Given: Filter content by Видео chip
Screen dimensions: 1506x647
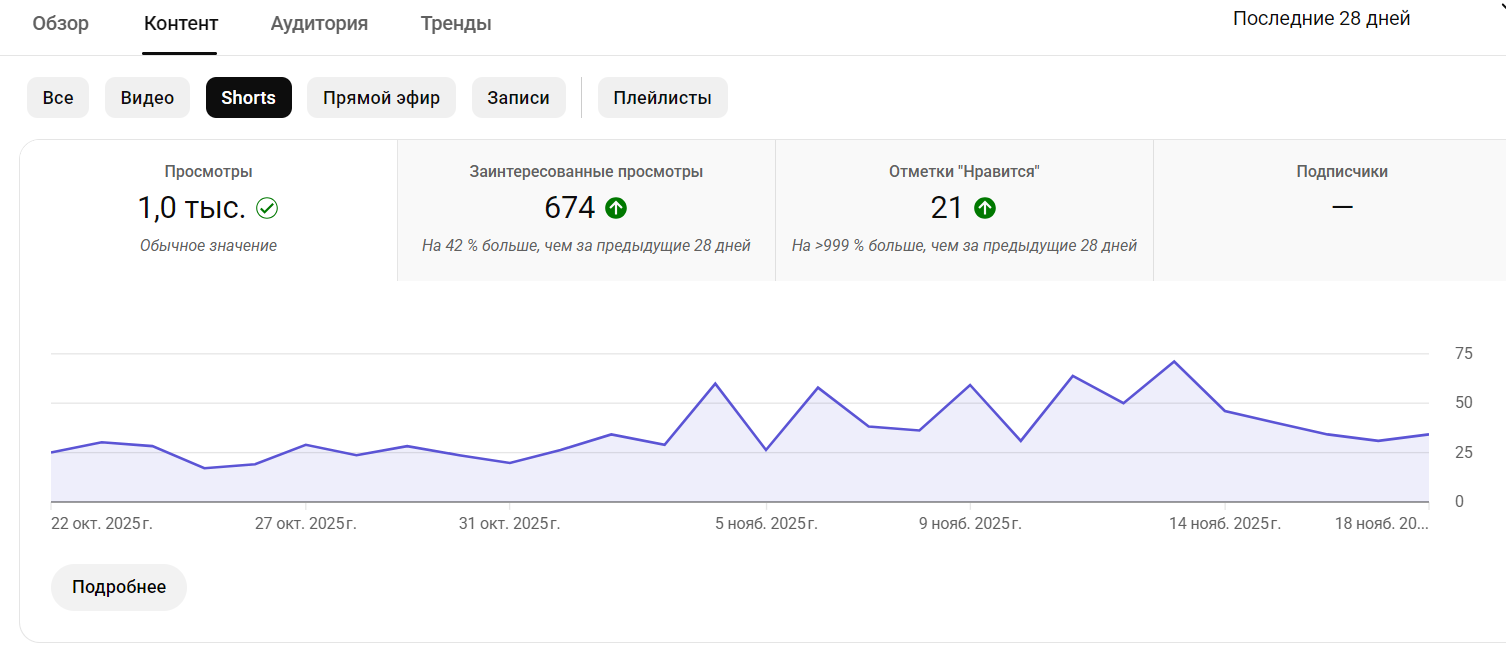Looking at the screenshot, I should [147, 98].
